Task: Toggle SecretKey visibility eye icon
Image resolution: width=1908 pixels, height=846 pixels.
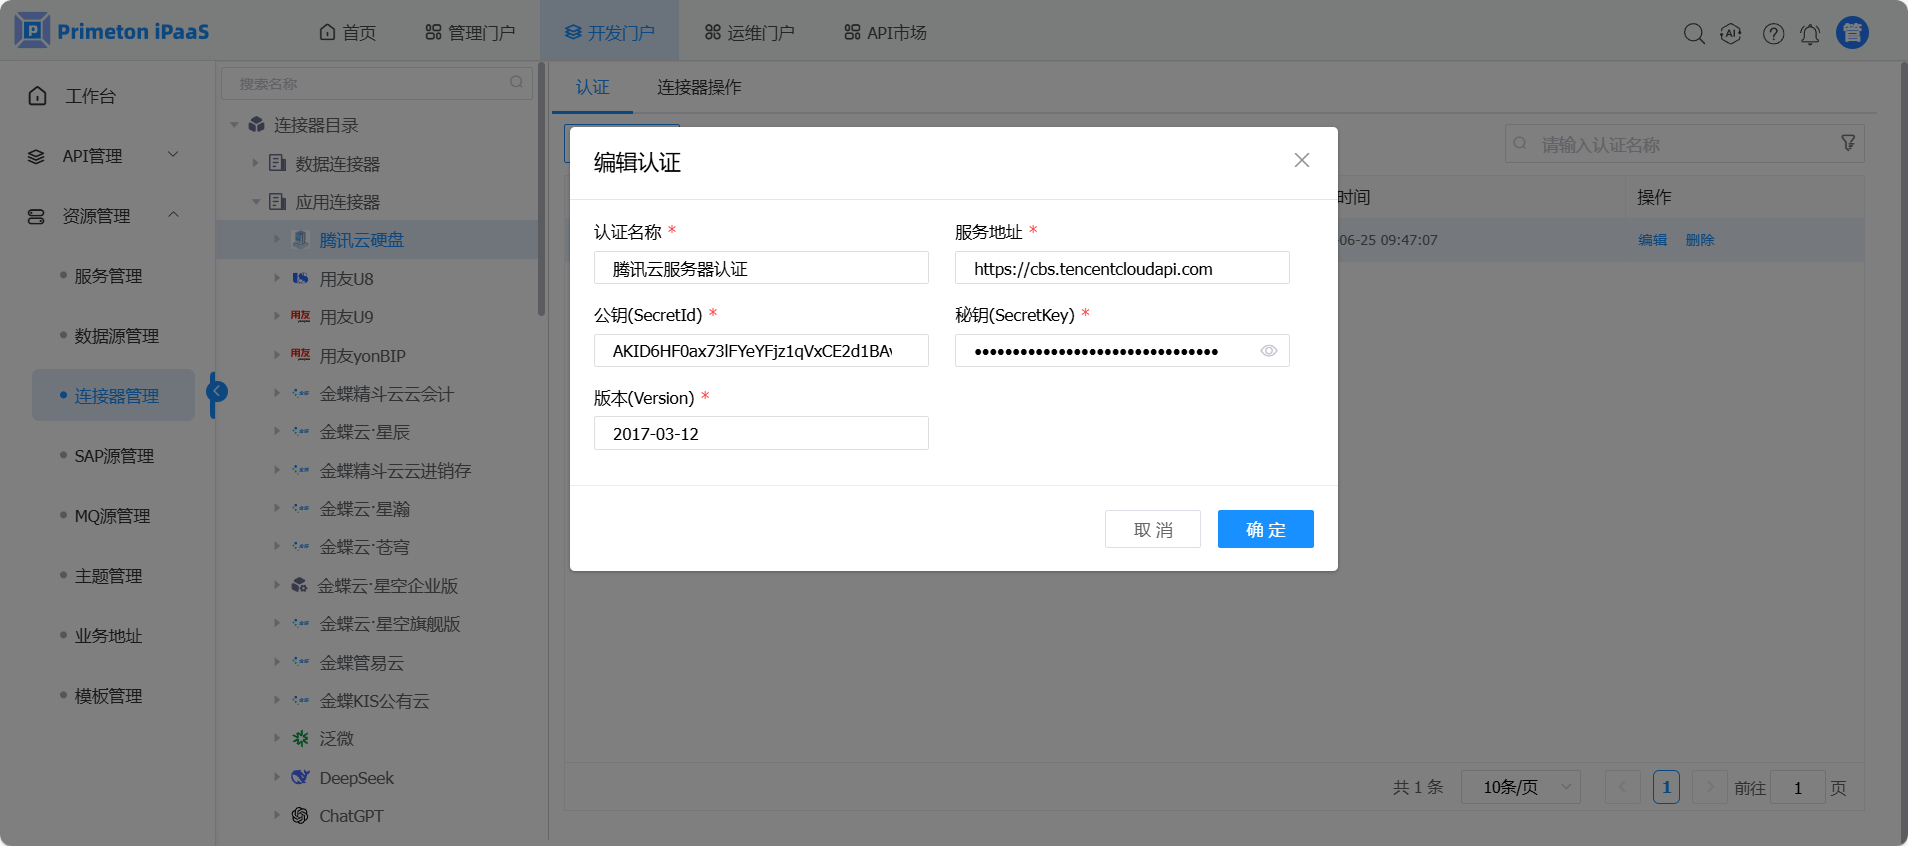Action: point(1268,351)
